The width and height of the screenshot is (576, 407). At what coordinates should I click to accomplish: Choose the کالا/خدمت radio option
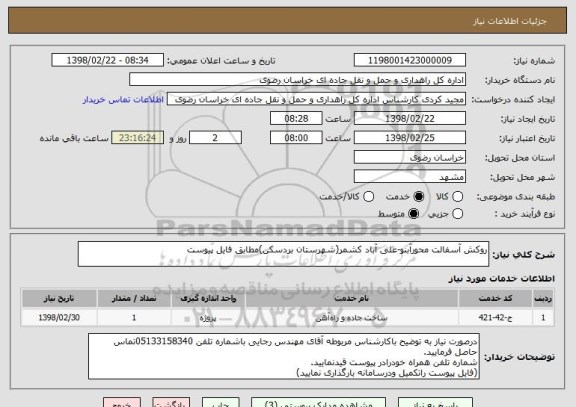pos(368,197)
